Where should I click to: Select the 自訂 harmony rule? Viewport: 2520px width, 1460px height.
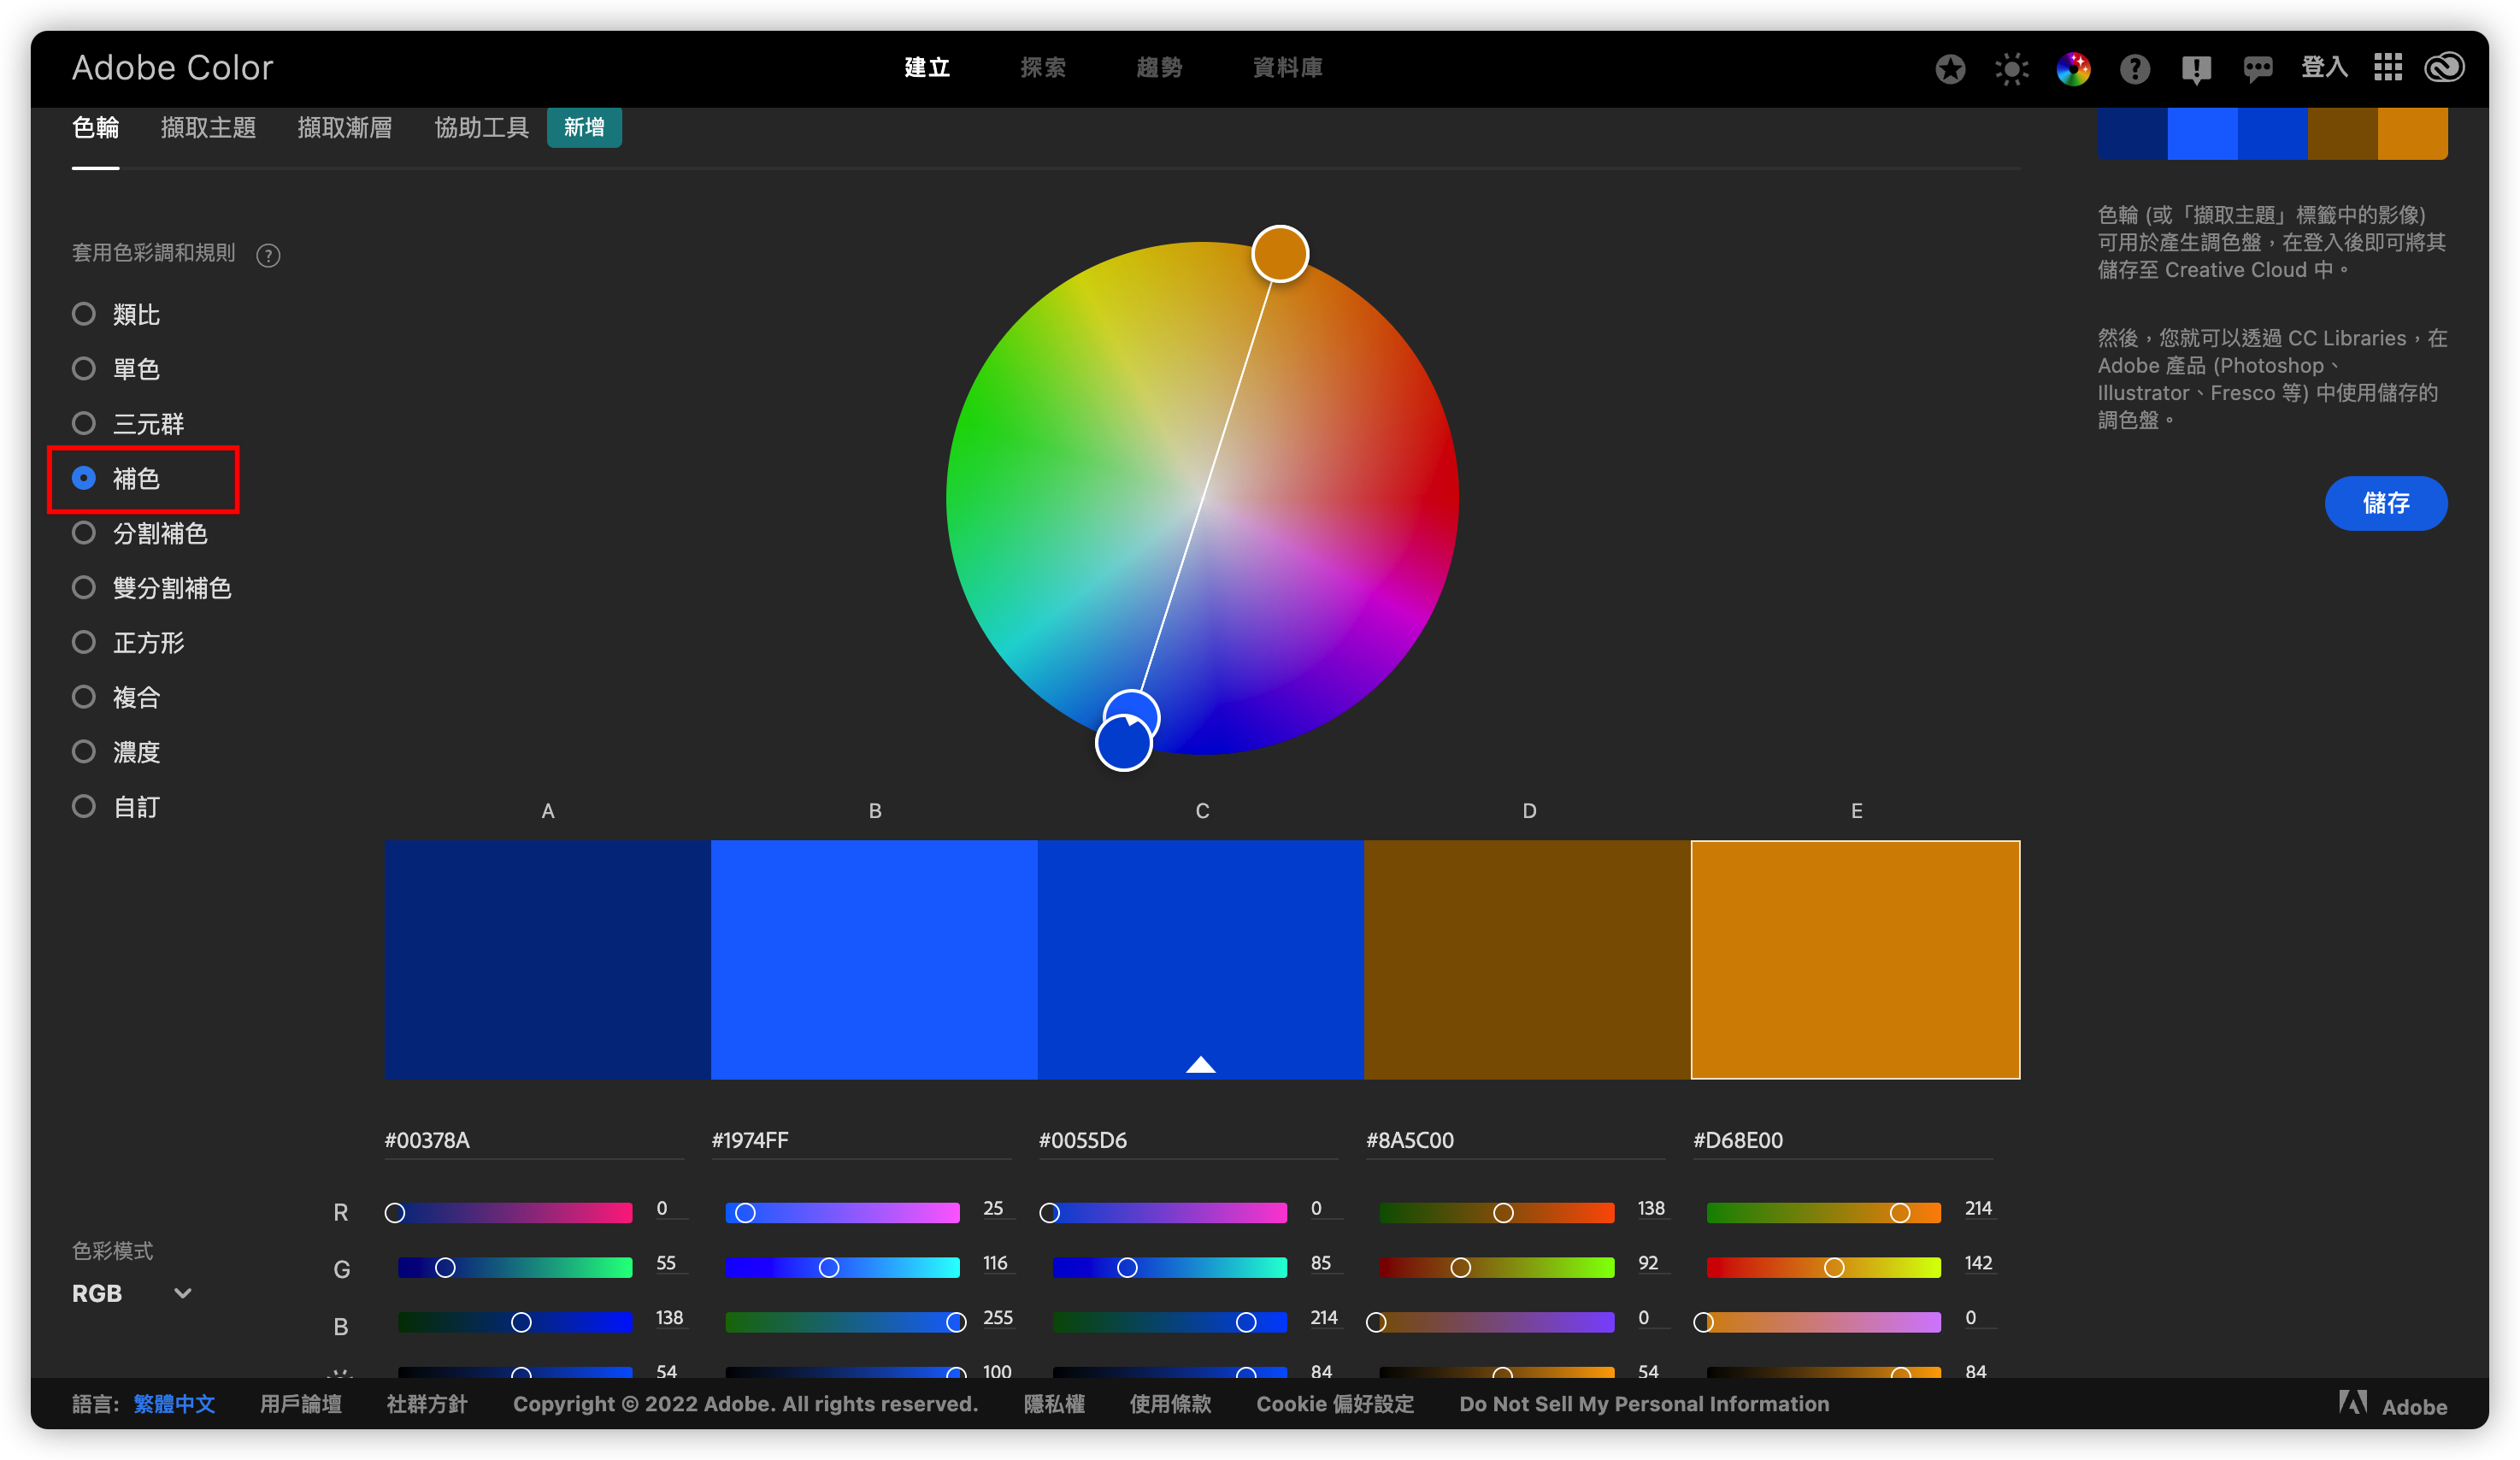[117, 806]
